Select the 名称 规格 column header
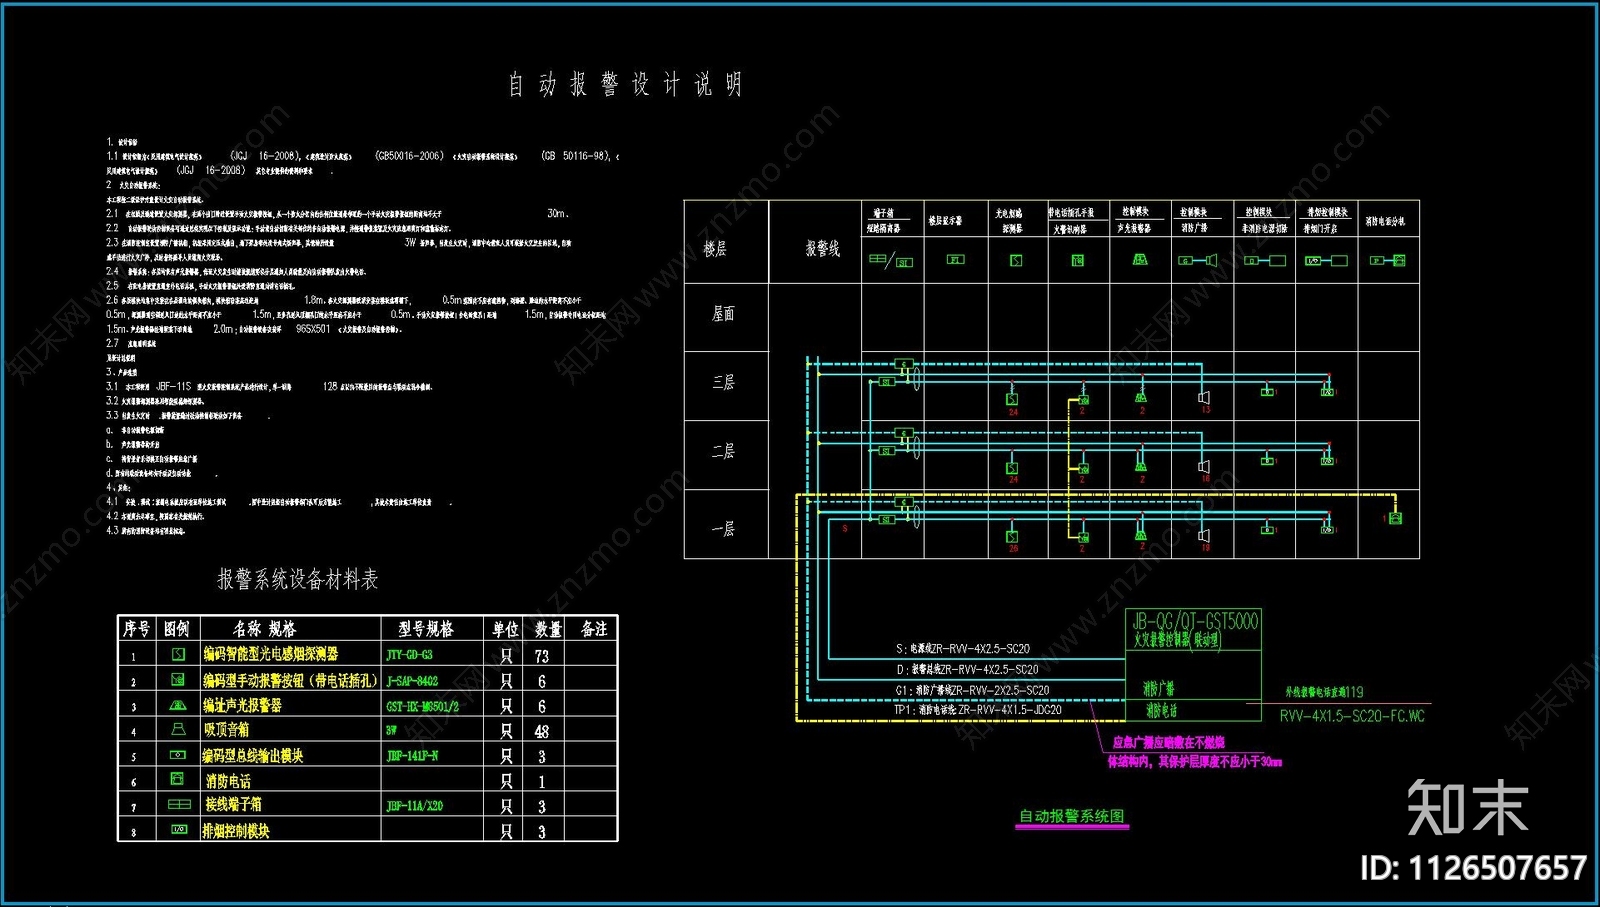Image resolution: width=1600 pixels, height=907 pixels. (265, 629)
